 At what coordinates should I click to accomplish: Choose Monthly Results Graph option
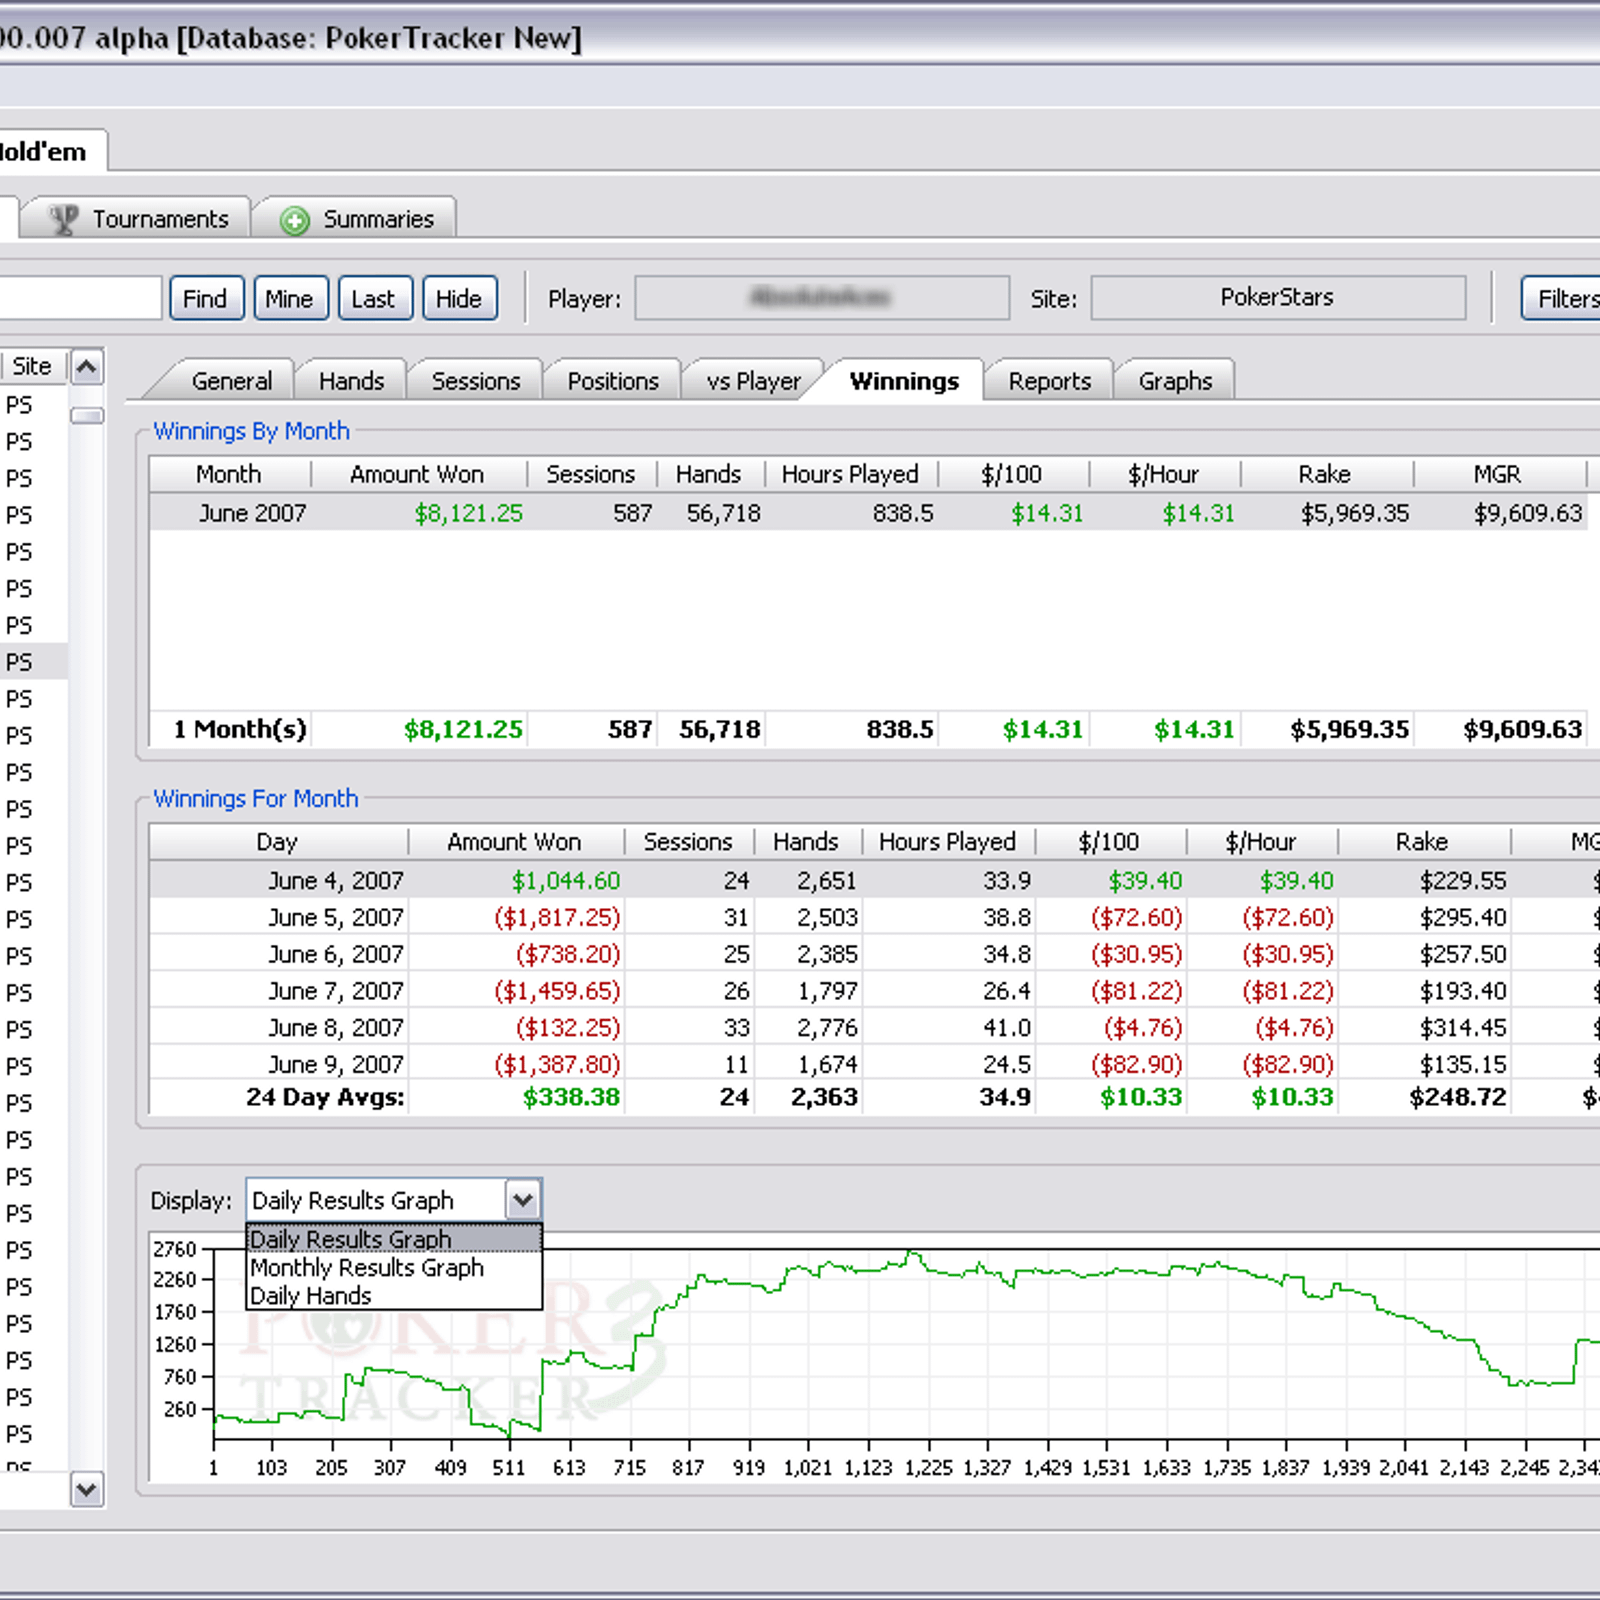tap(394, 1267)
